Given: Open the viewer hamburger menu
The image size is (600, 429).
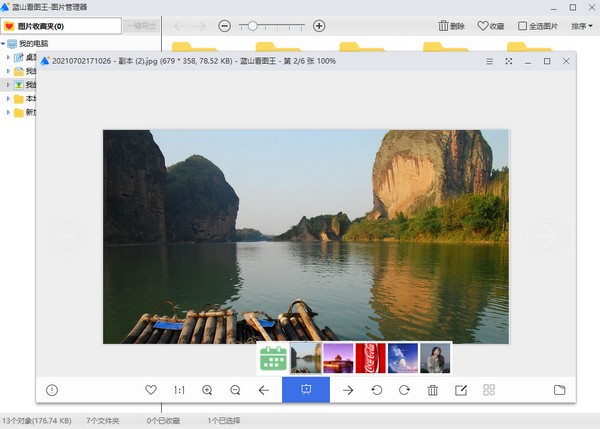Looking at the screenshot, I should (489, 61).
